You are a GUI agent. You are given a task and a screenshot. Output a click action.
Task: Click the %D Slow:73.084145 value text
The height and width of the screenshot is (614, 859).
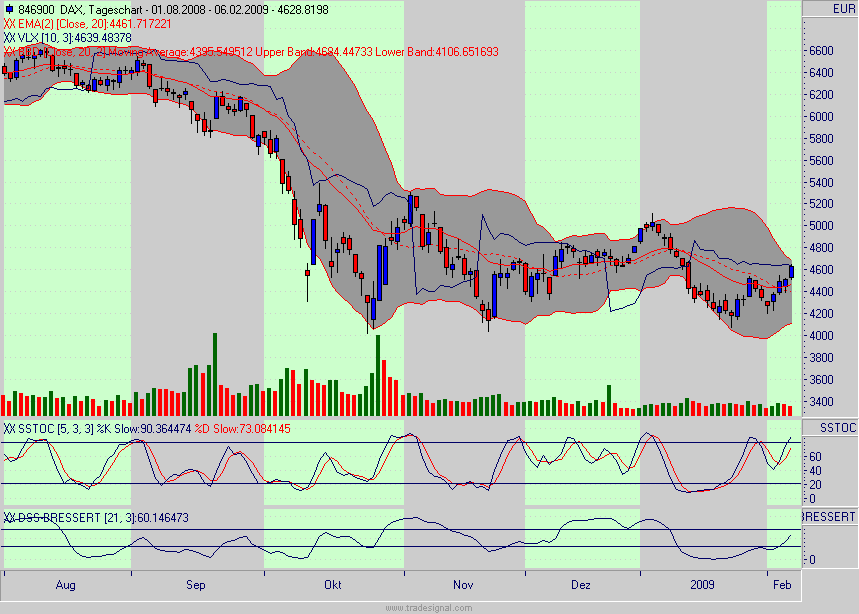245,428
